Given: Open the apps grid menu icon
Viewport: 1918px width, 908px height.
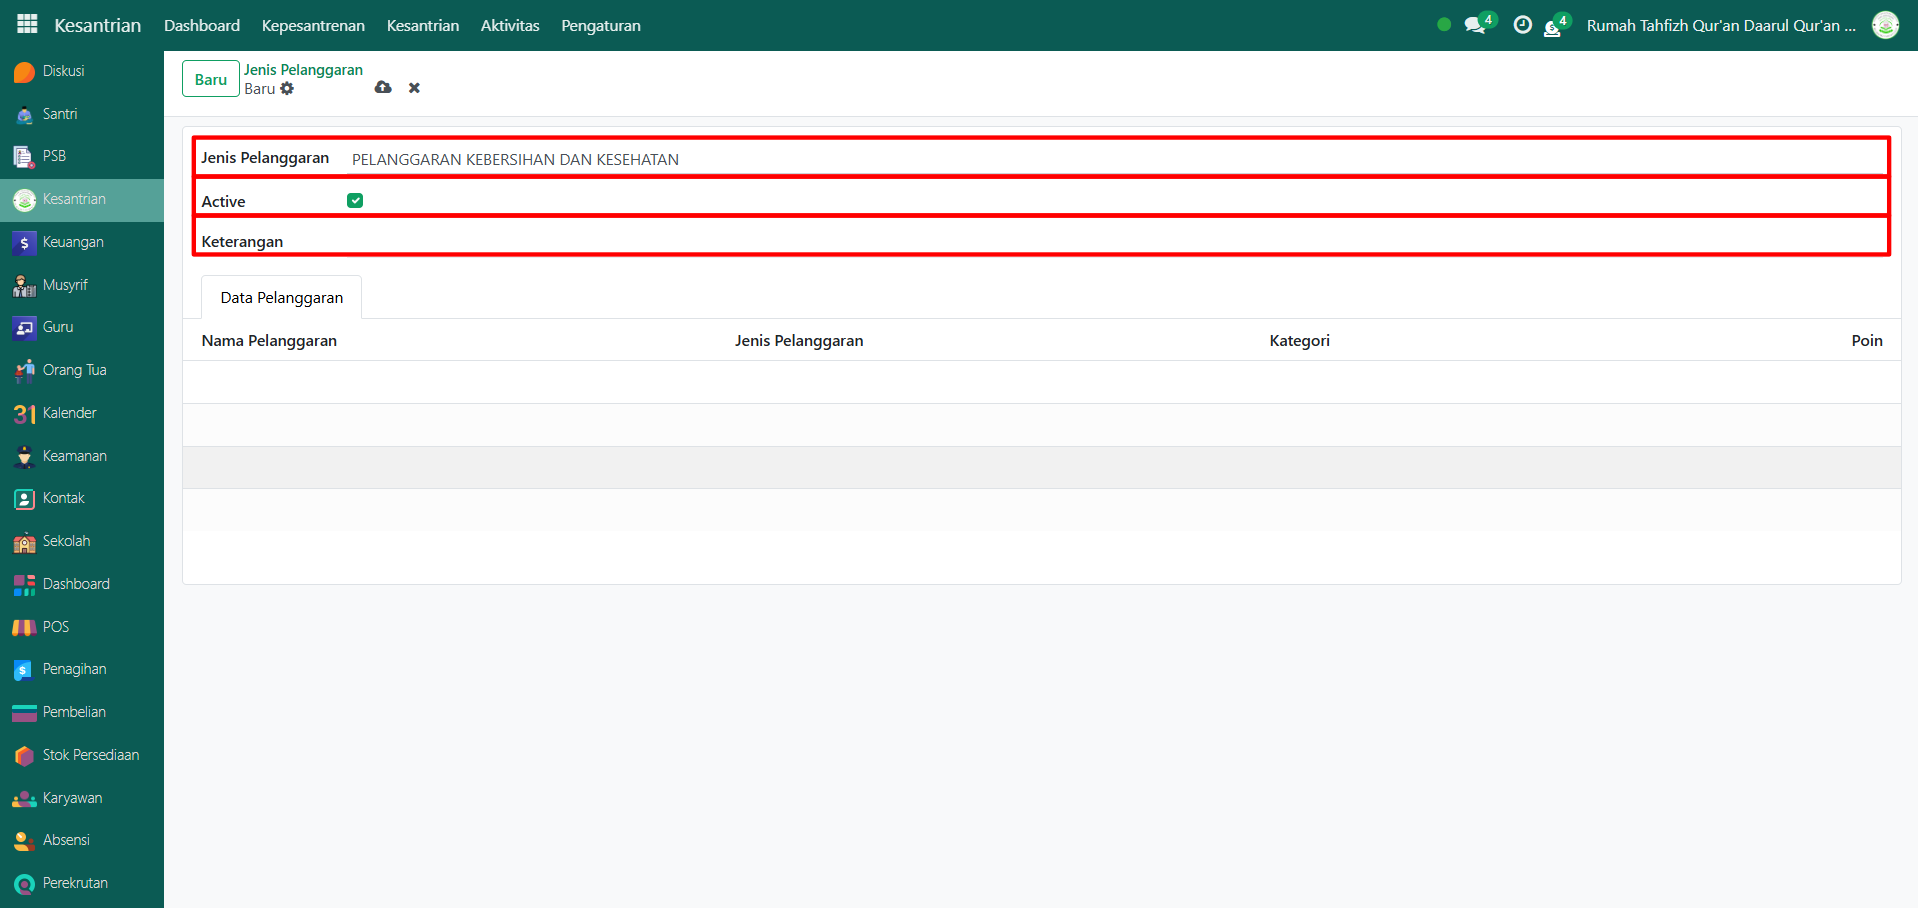Looking at the screenshot, I should point(27,24).
